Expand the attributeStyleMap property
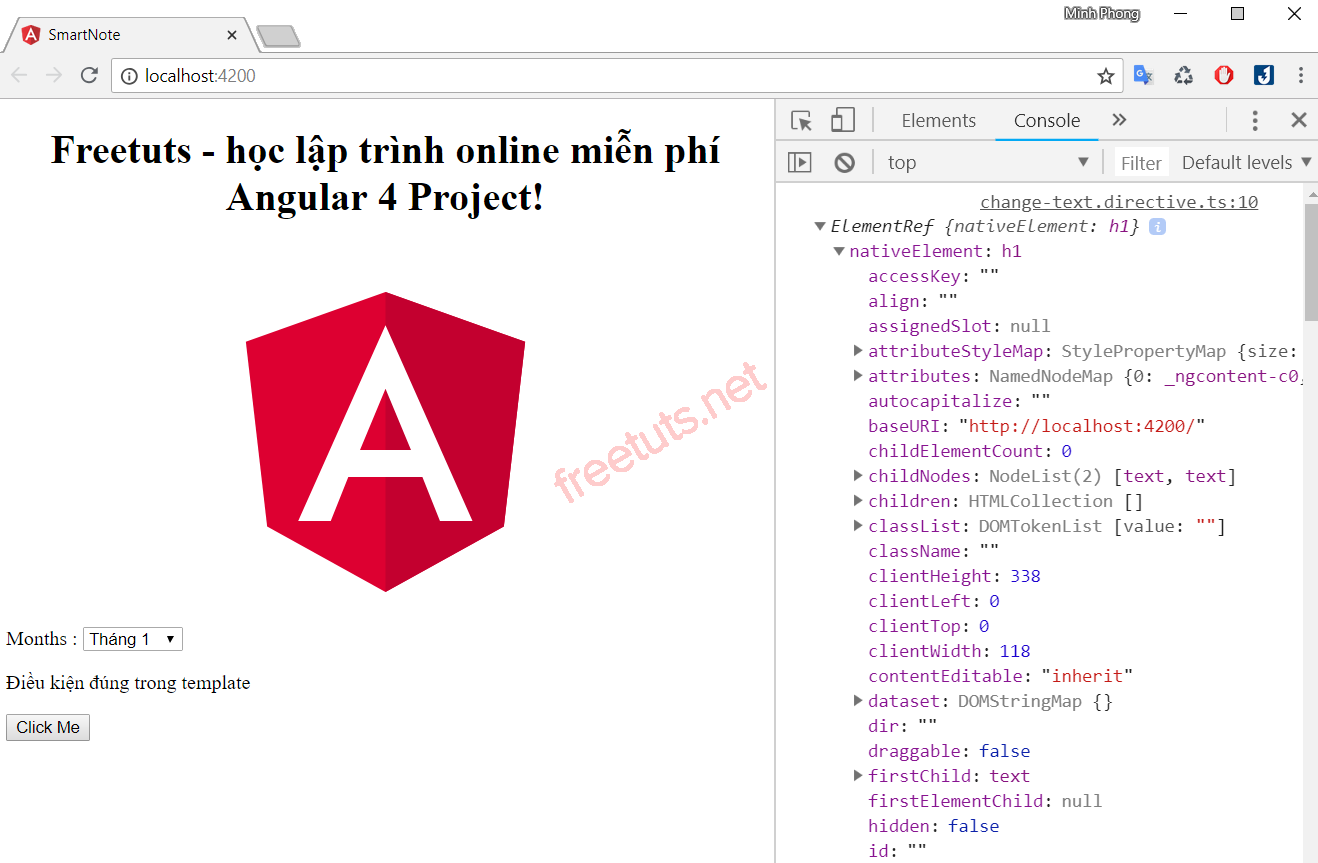1318x863 pixels. [x=858, y=351]
